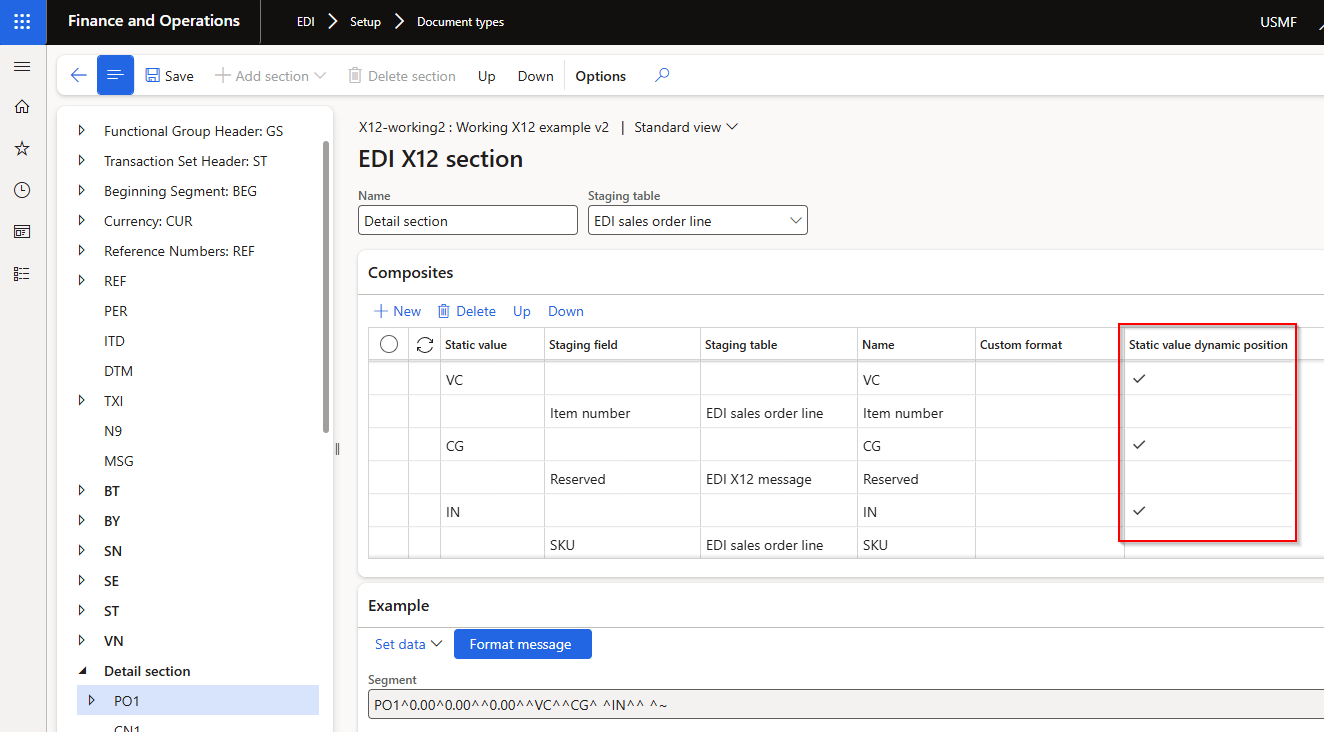Image resolution: width=1324 pixels, height=732 pixels.
Task: Open the Set data dropdown
Action: 408,644
